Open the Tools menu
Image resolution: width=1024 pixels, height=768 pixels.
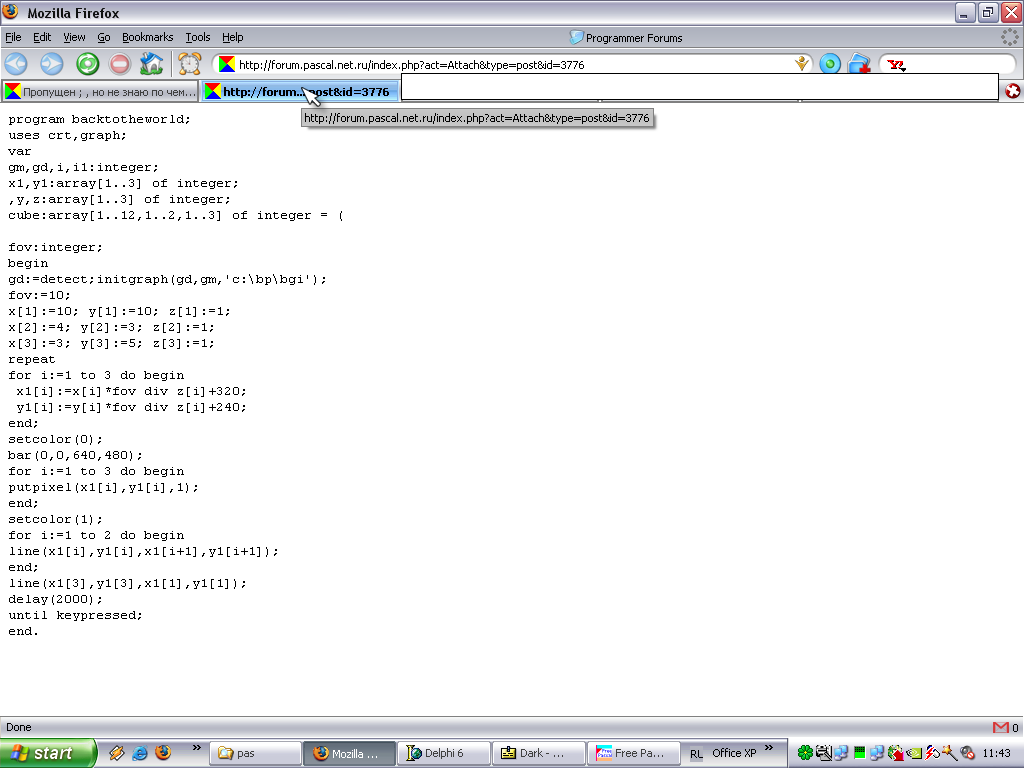point(197,37)
